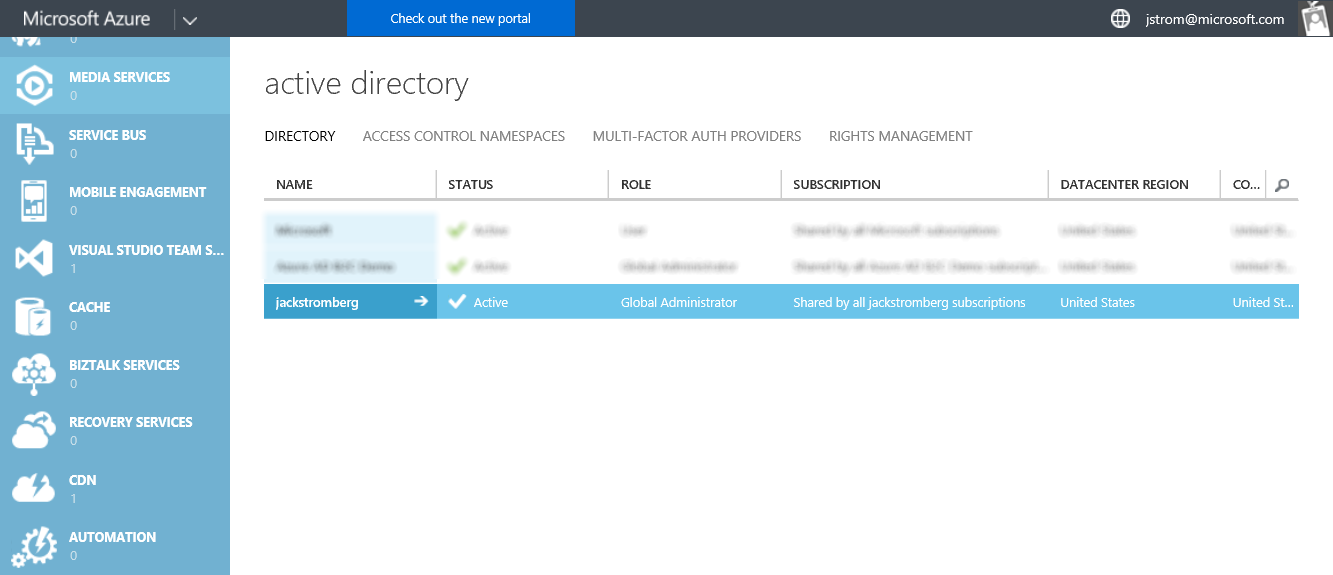Open the search magnifier in table header
The height and width of the screenshot is (575, 1333).
click(1282, 185)
